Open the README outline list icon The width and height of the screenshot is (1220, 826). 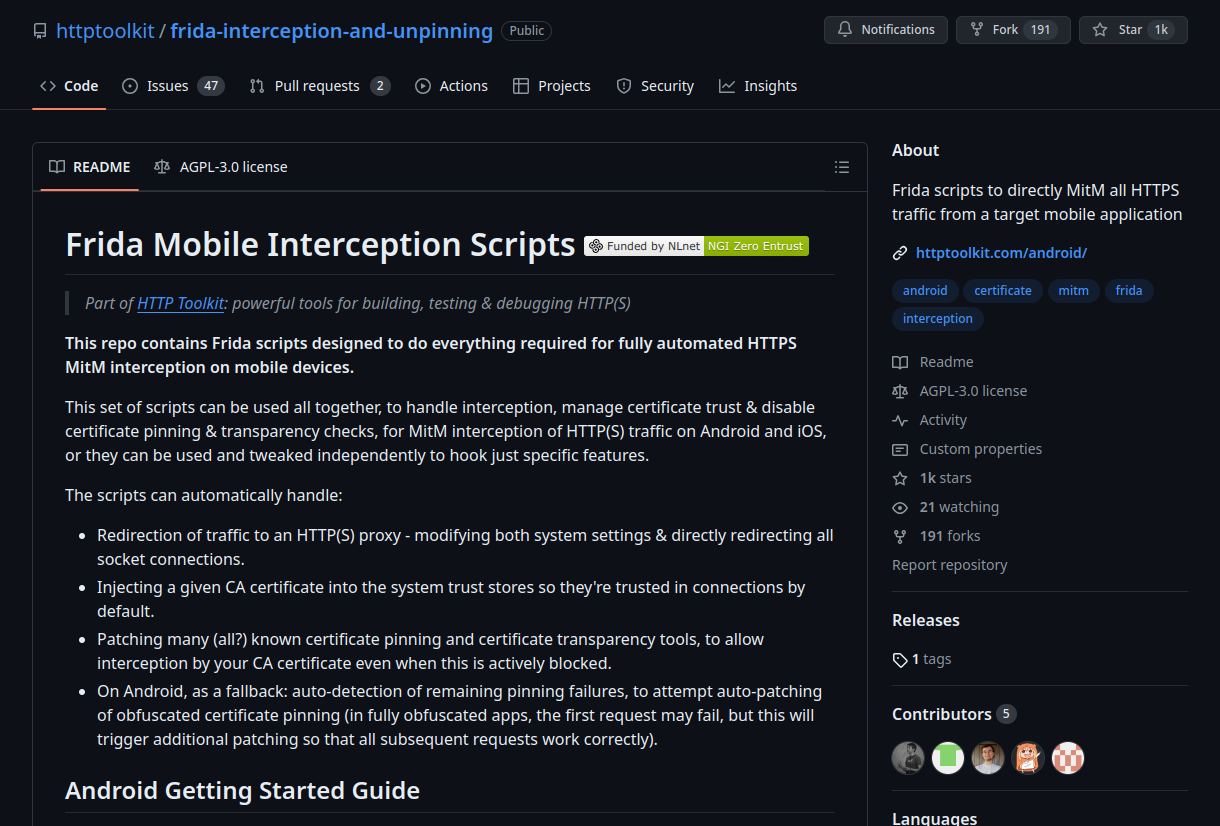point(842,167)
